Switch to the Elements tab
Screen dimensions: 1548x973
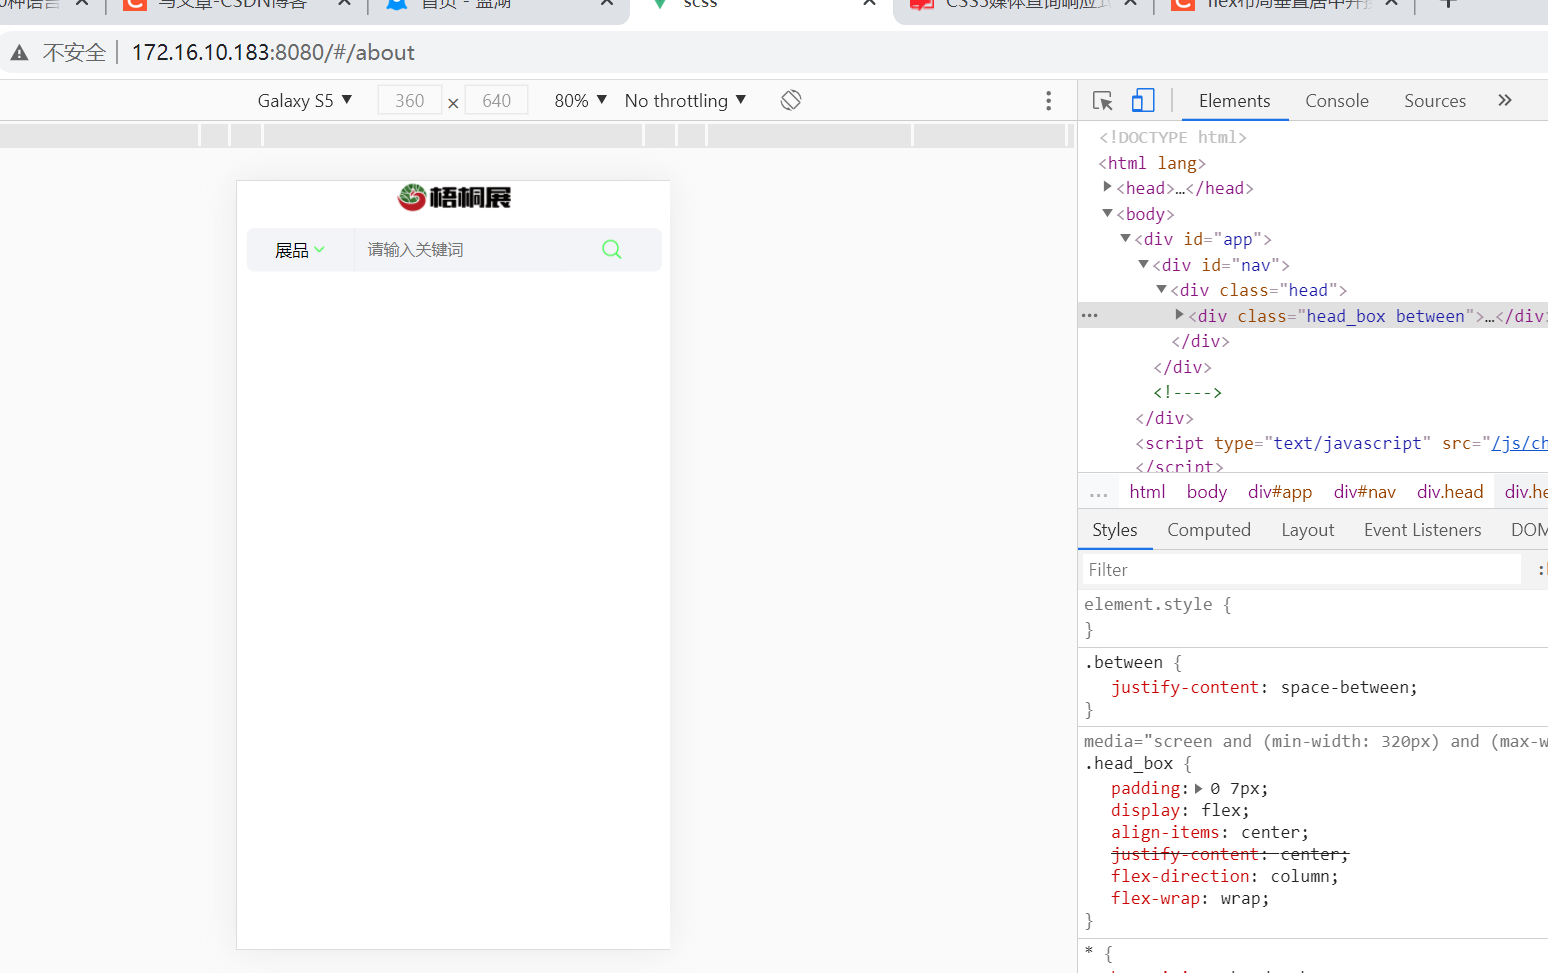[x=1234, y=101]
